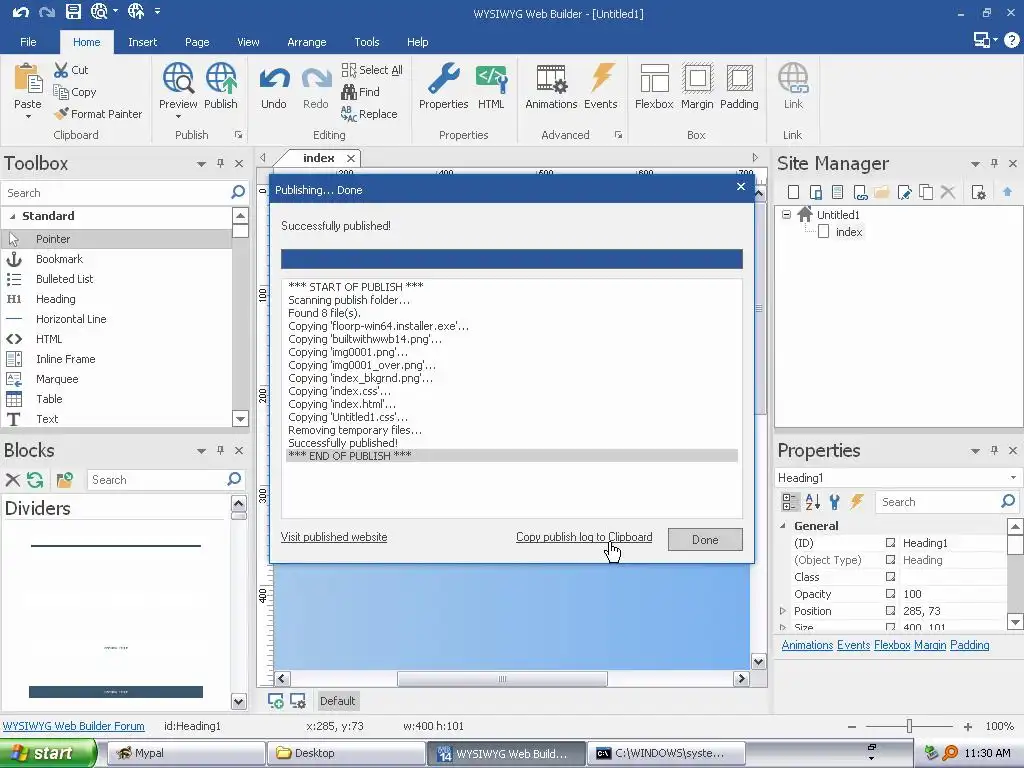This screenshot has width=1024, height=768.
Task: Collapse the Untitled1 site tree node
Action: point(786,214)
